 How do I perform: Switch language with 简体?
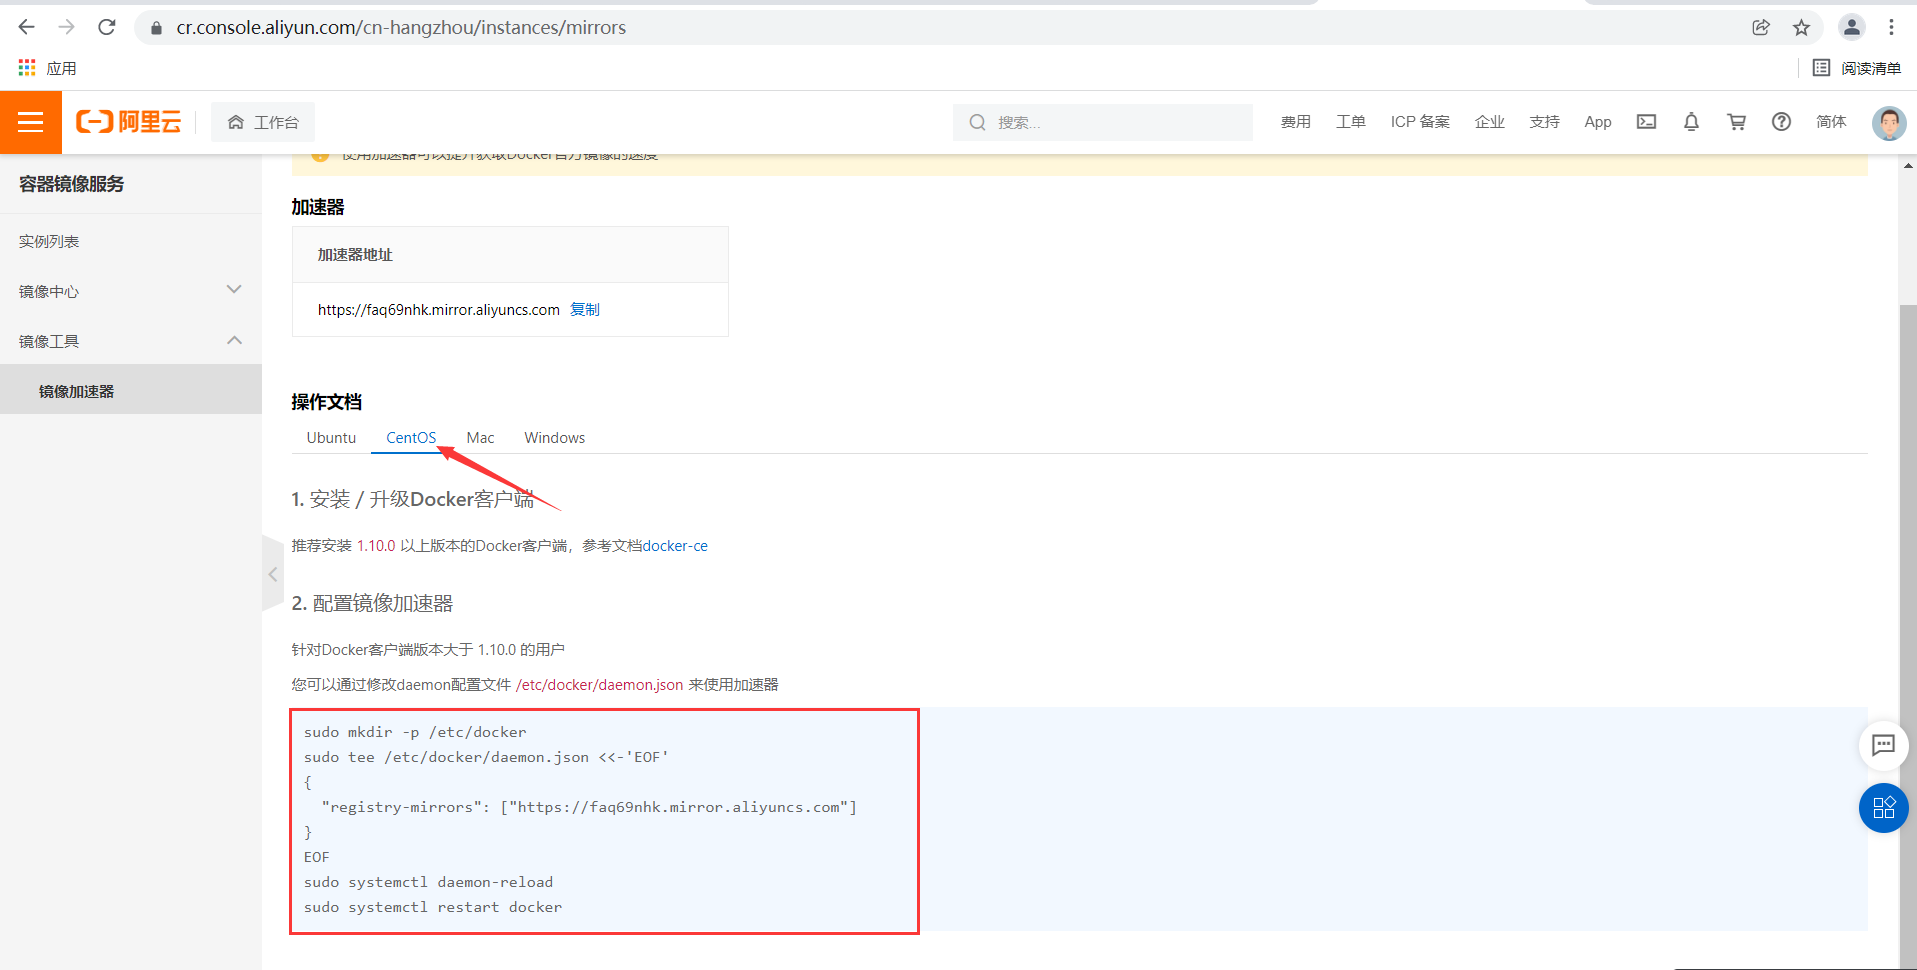[1831, 122]
